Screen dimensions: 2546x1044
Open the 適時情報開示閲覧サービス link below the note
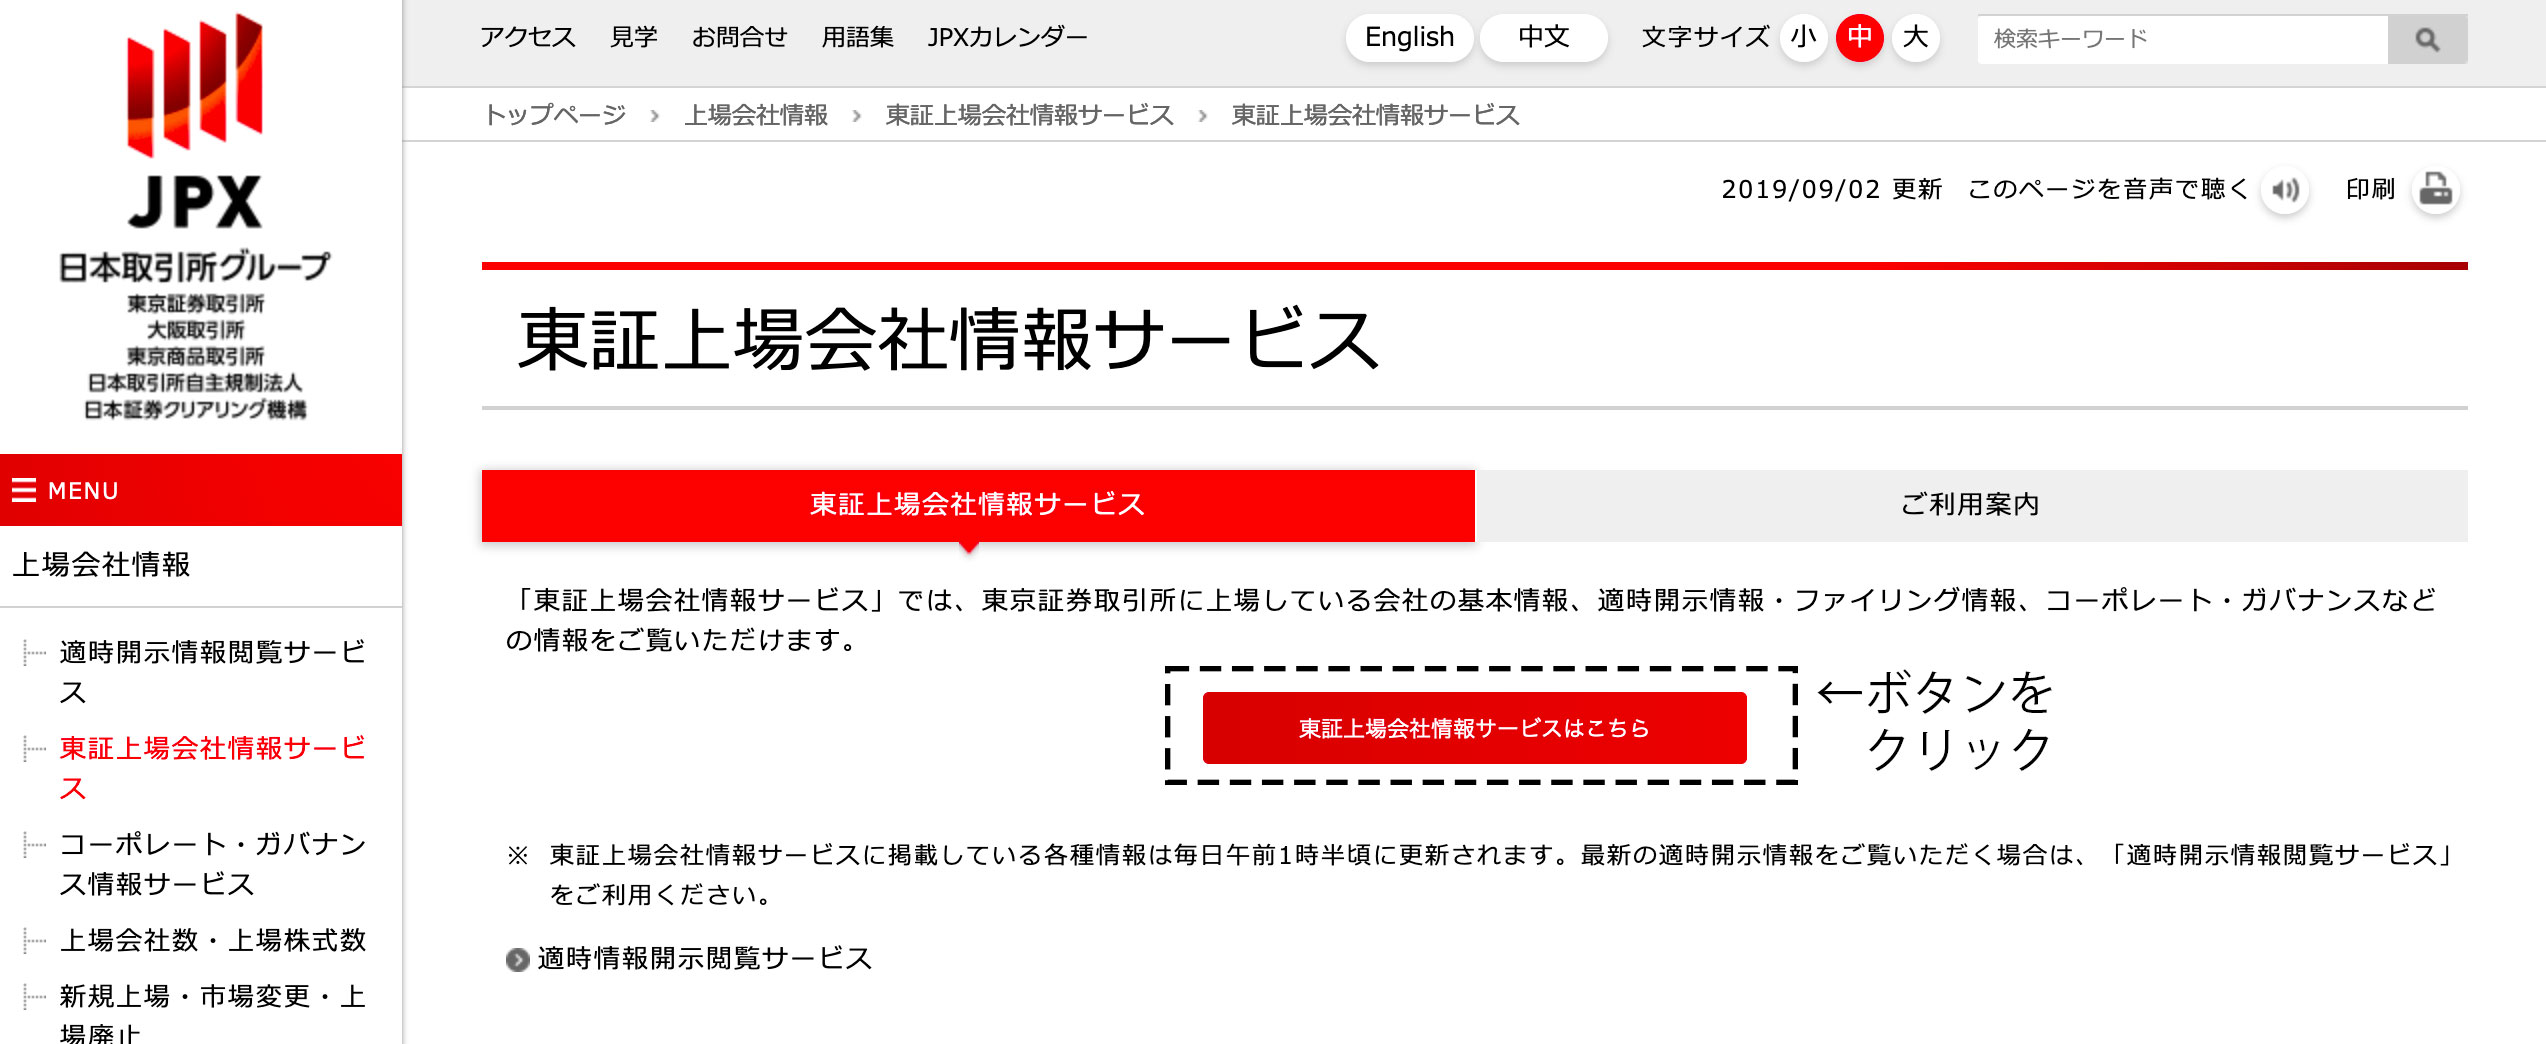click(x=705, y=959)
